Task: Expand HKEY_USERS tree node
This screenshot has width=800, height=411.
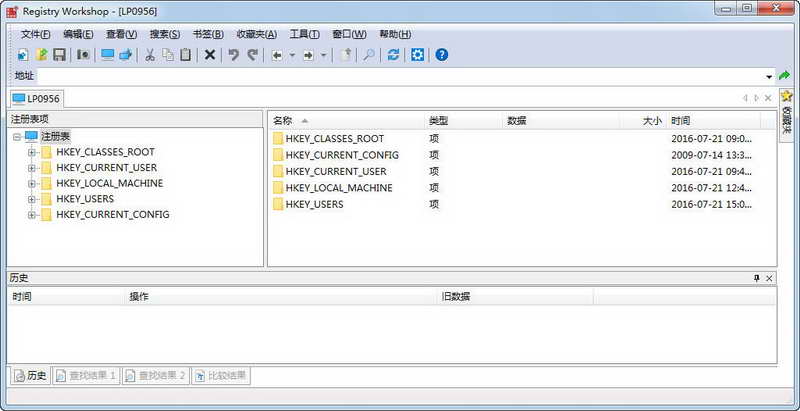Action: click(x=32, y=199)
